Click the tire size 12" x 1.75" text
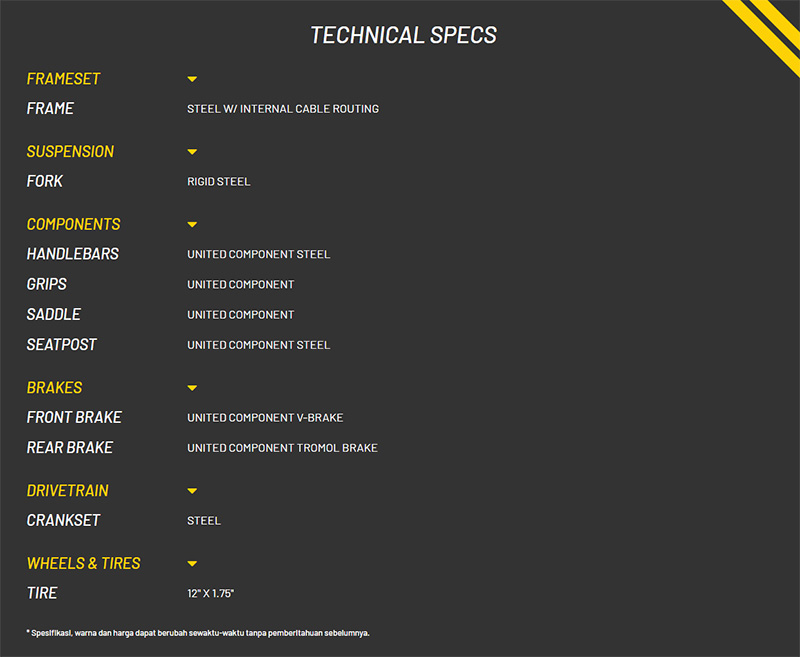Image resolution: width=800 pixels, height=657 pixels. pyautogui.click(x=210, y=594)
